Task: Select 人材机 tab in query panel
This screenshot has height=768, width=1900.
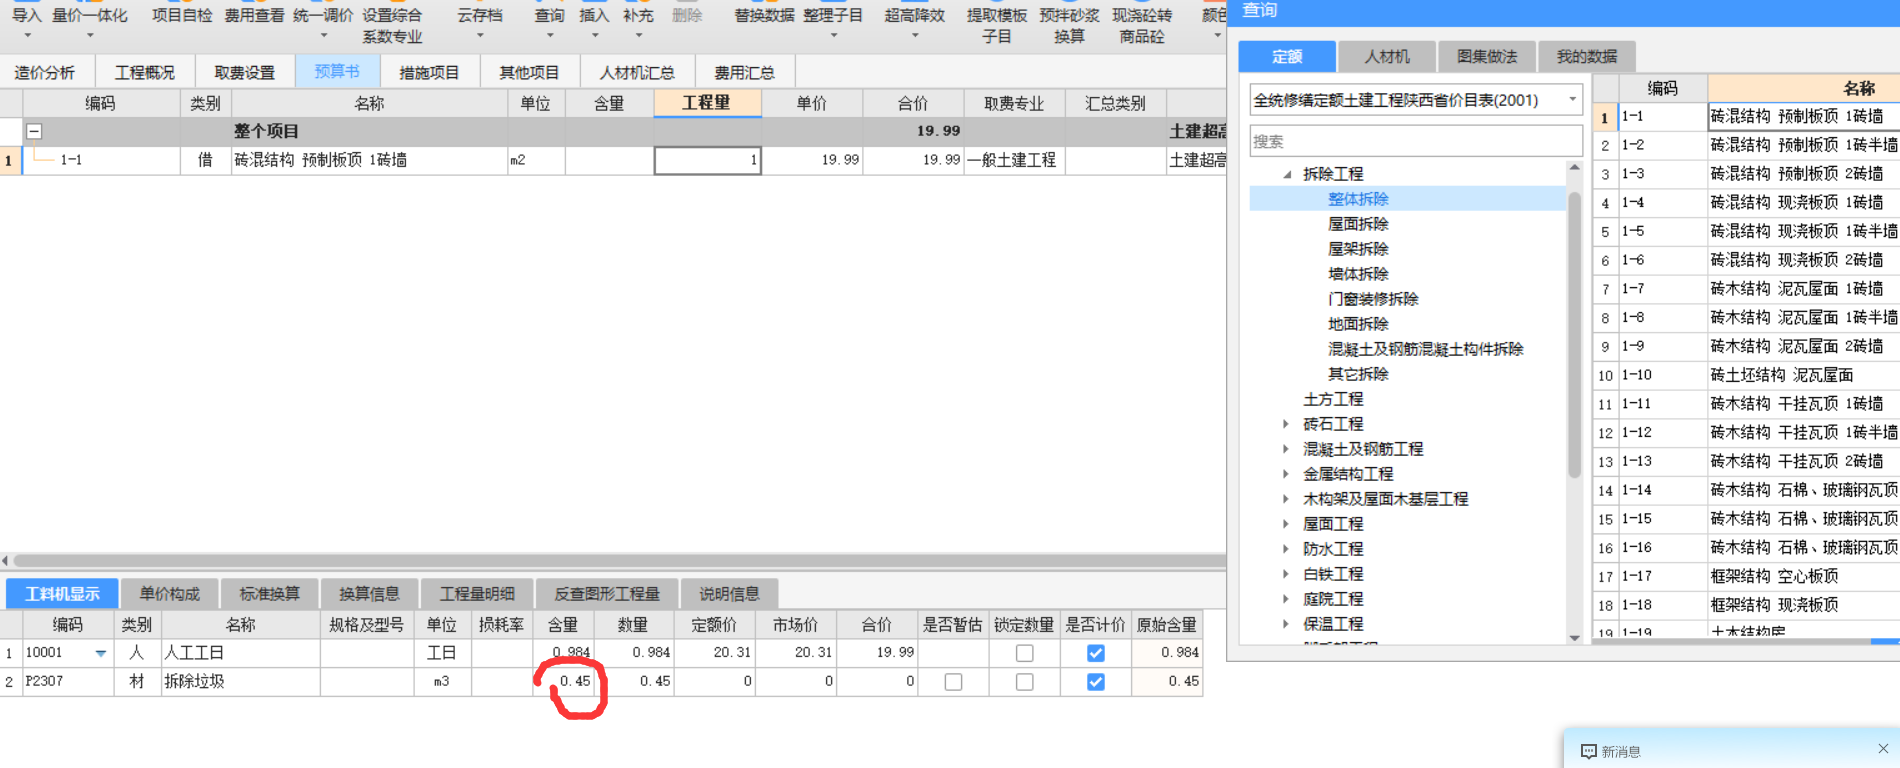Action: (1387, 57)
